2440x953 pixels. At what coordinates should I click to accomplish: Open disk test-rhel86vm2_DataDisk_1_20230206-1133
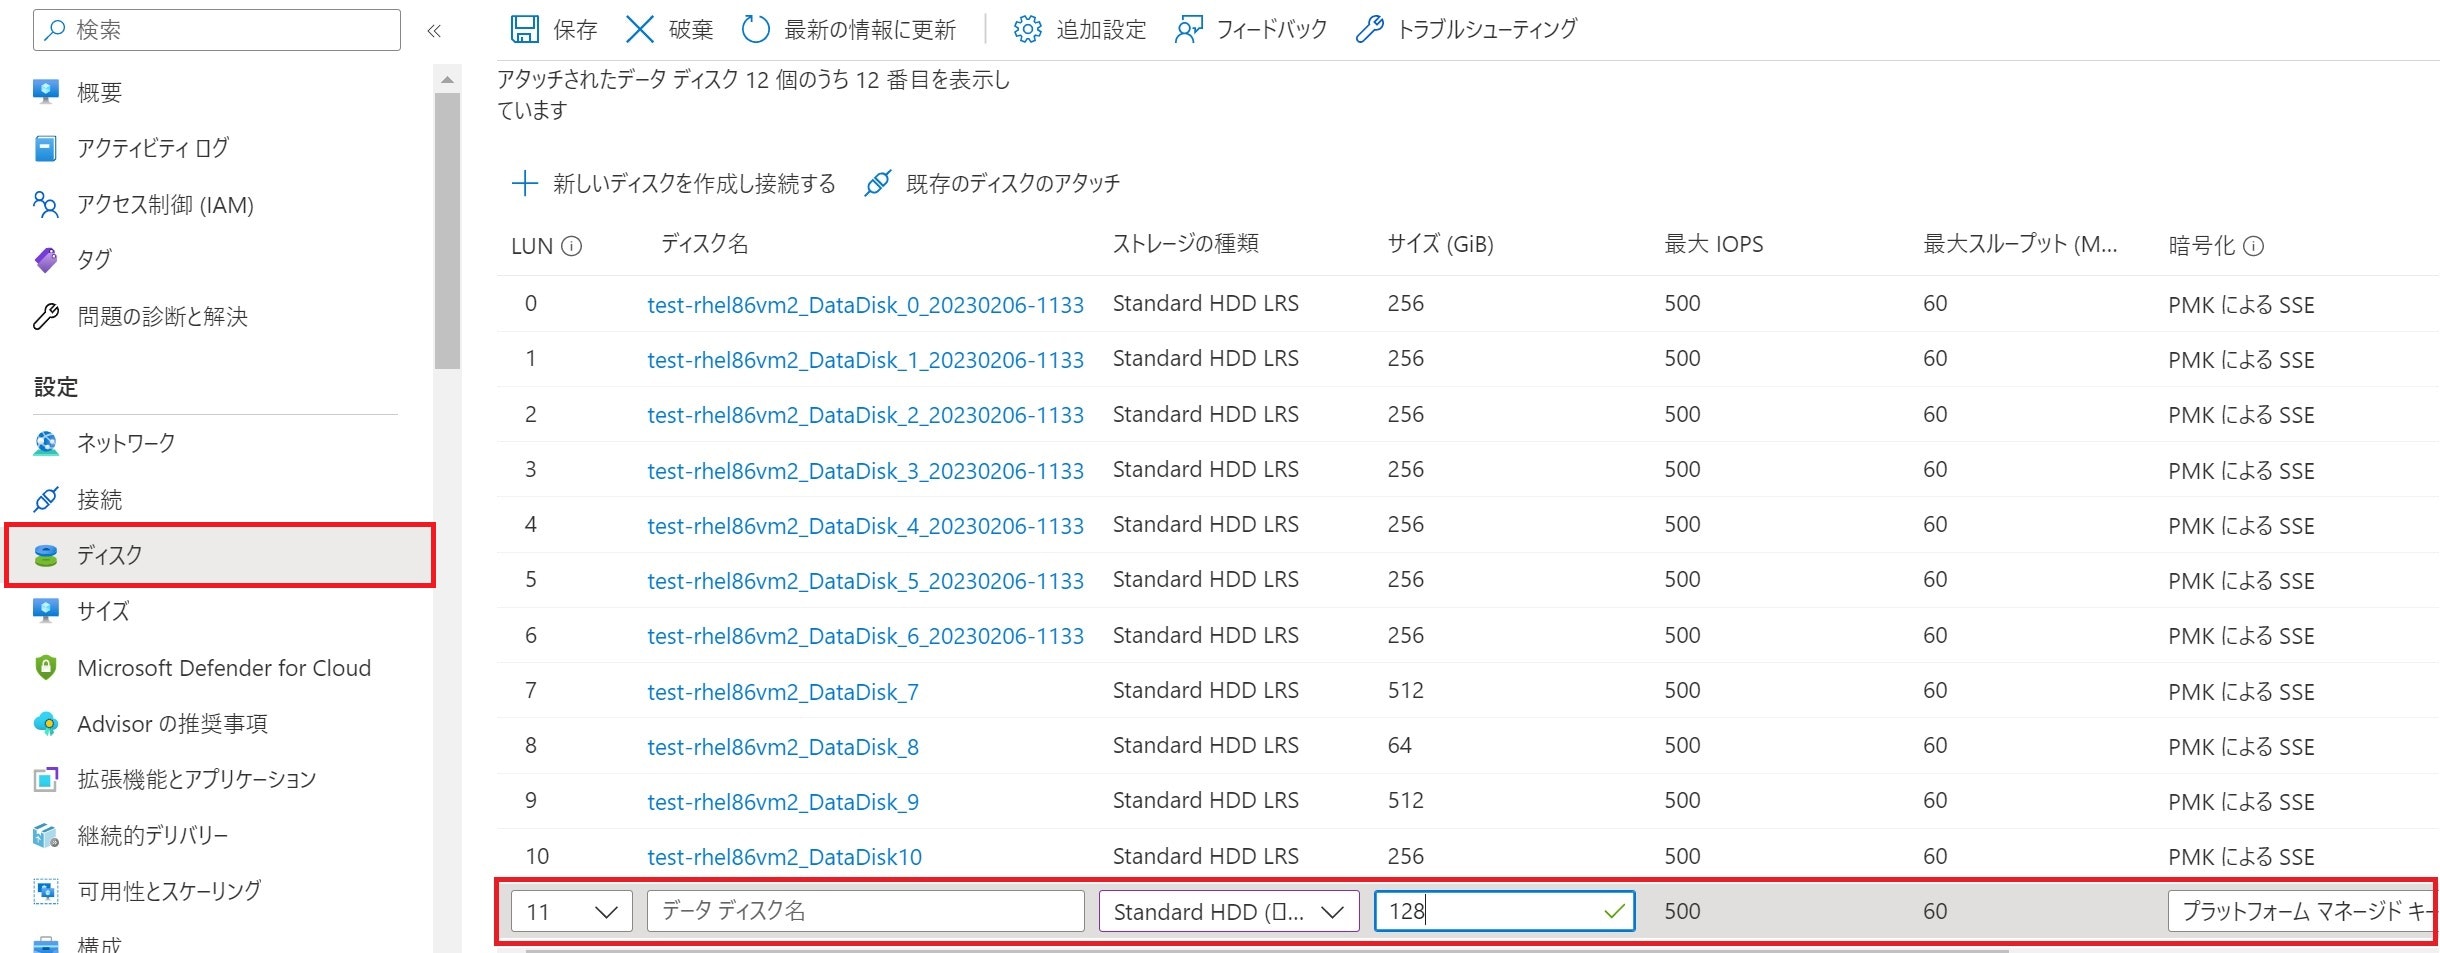(865, 360)
